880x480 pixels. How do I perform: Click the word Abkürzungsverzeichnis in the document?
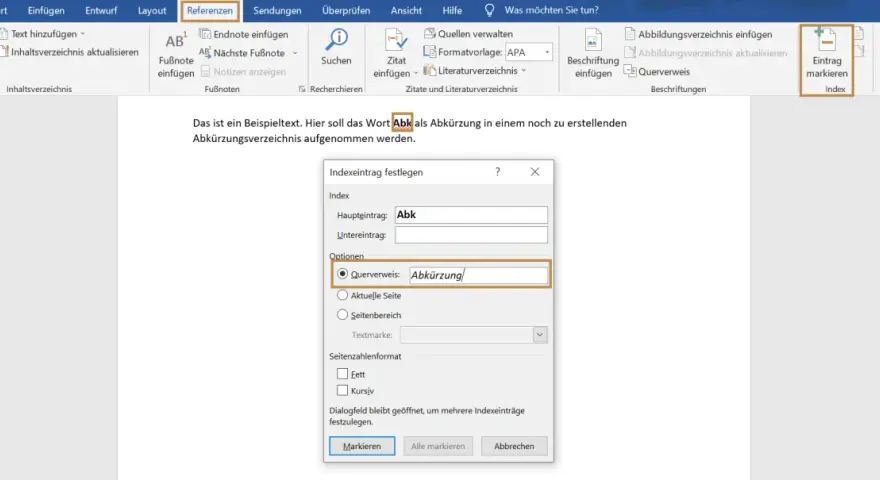coord(247,139)
